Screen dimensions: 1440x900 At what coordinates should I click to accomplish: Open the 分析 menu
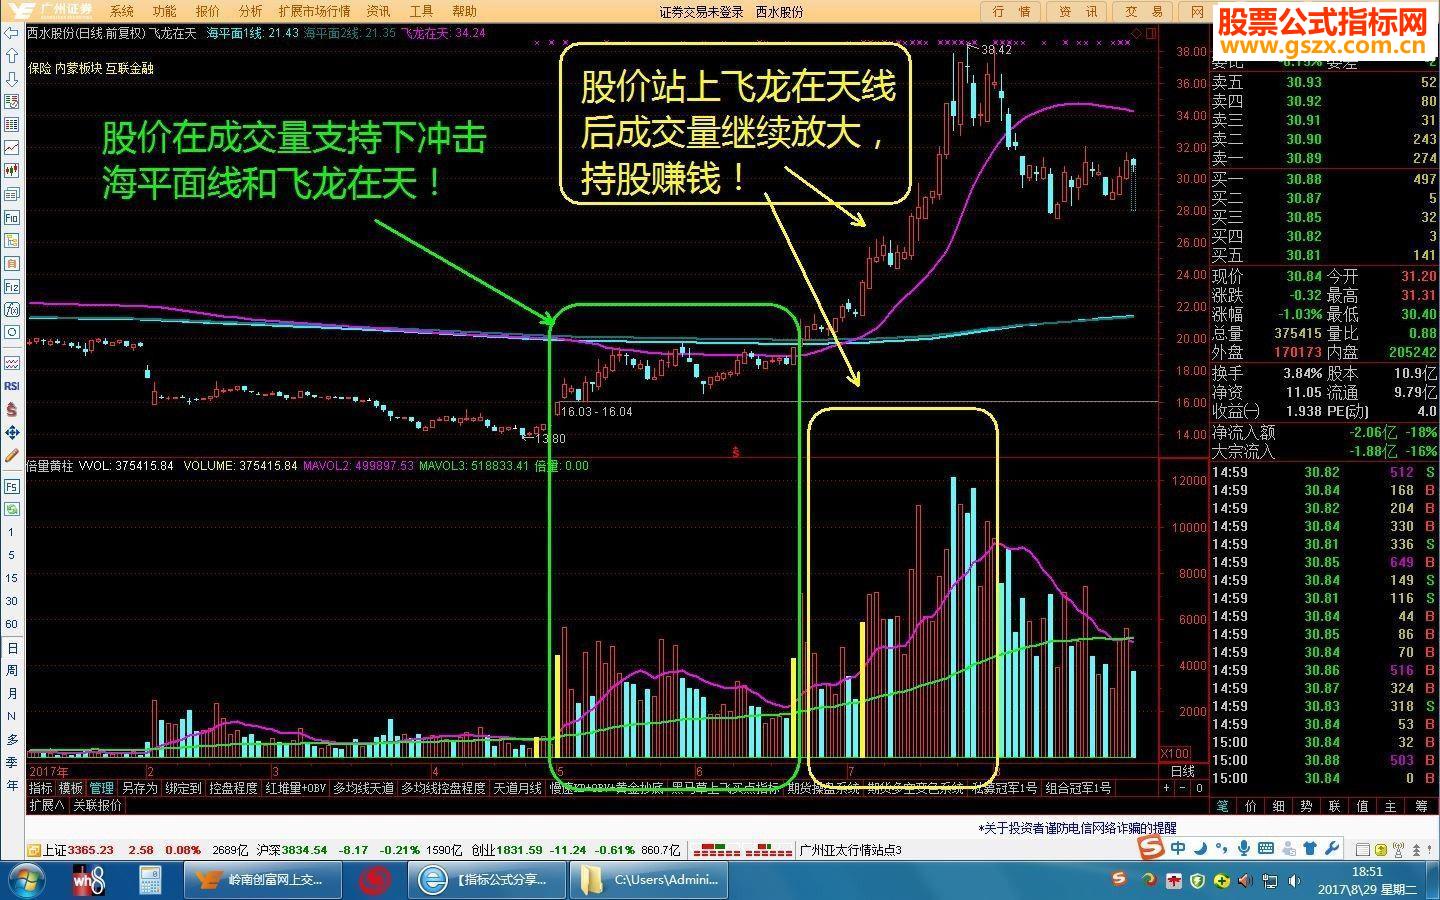(250, 11)
